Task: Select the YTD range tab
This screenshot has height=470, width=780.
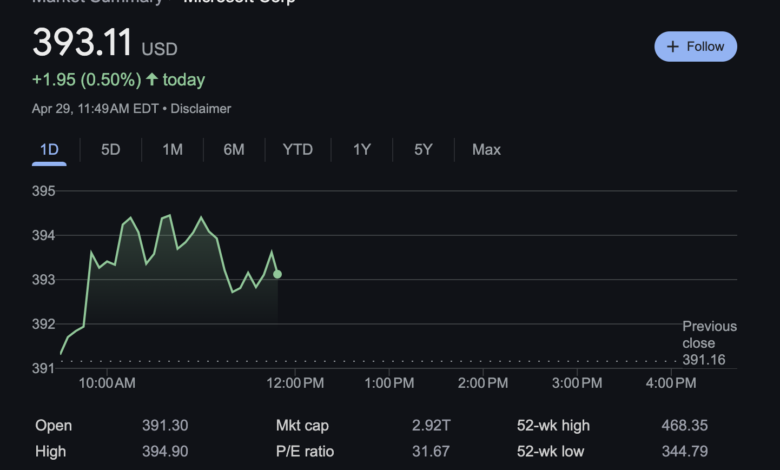Action: click(297, 150)
